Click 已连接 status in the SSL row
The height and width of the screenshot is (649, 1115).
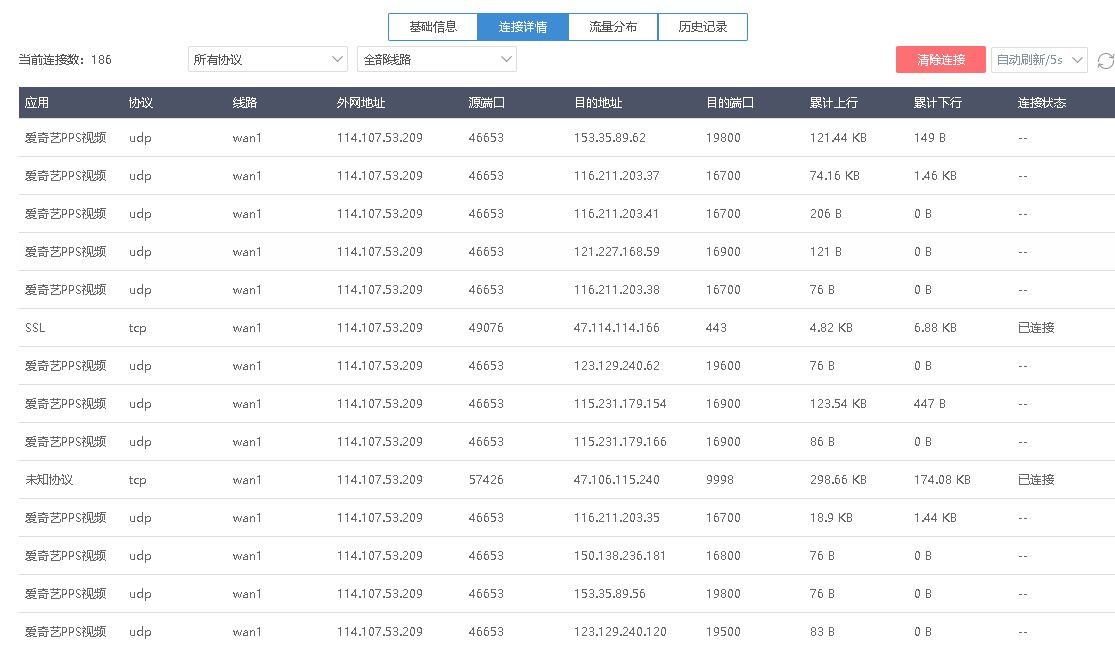click(1036, 328)
